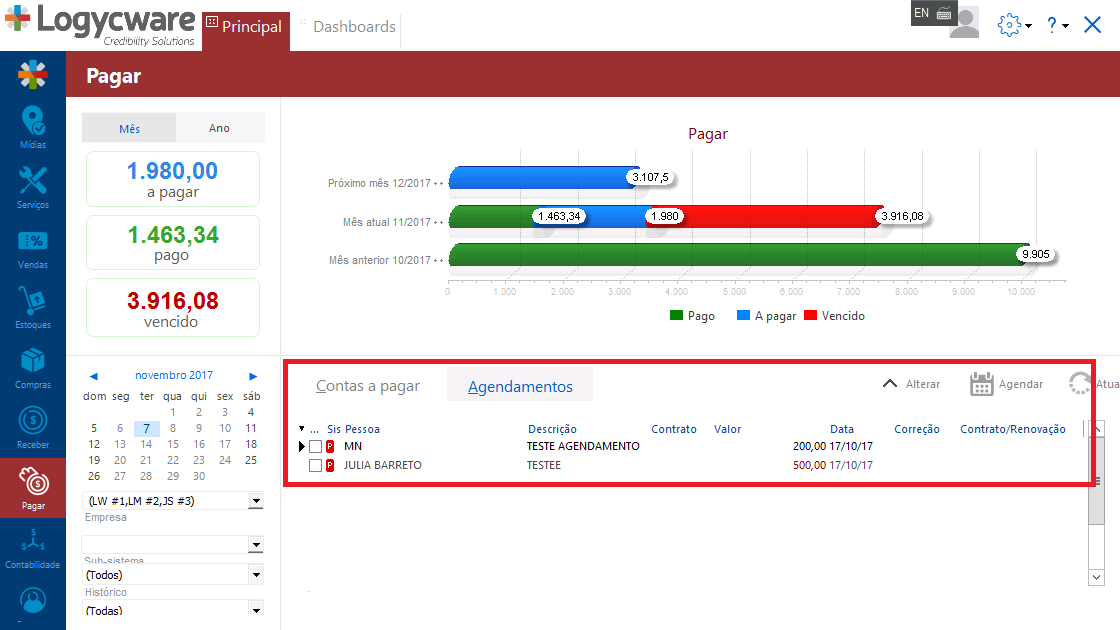Open the Contabilidade sidebar module
Screen dimensions: 1120x630
point(33,547)
